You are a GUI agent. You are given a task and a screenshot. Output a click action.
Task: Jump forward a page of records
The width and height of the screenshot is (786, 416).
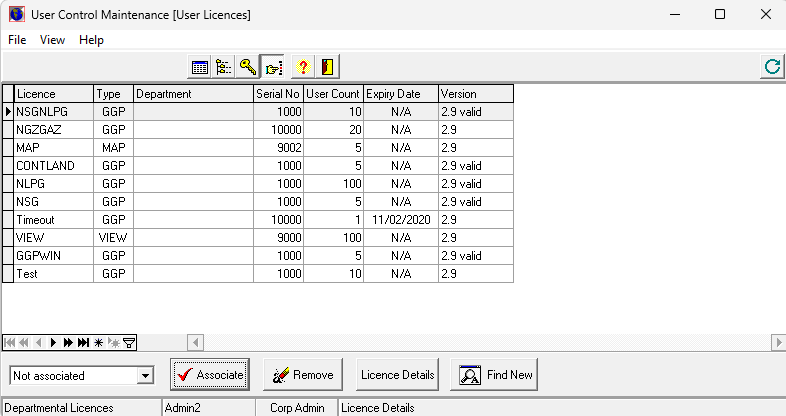coord(68,343)
